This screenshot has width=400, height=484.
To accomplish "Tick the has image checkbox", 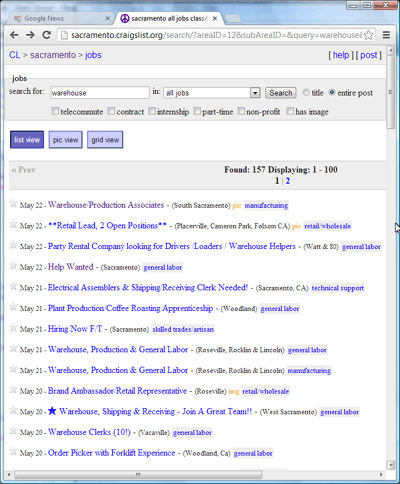I will pyautogui.click(x=290, y=111).
